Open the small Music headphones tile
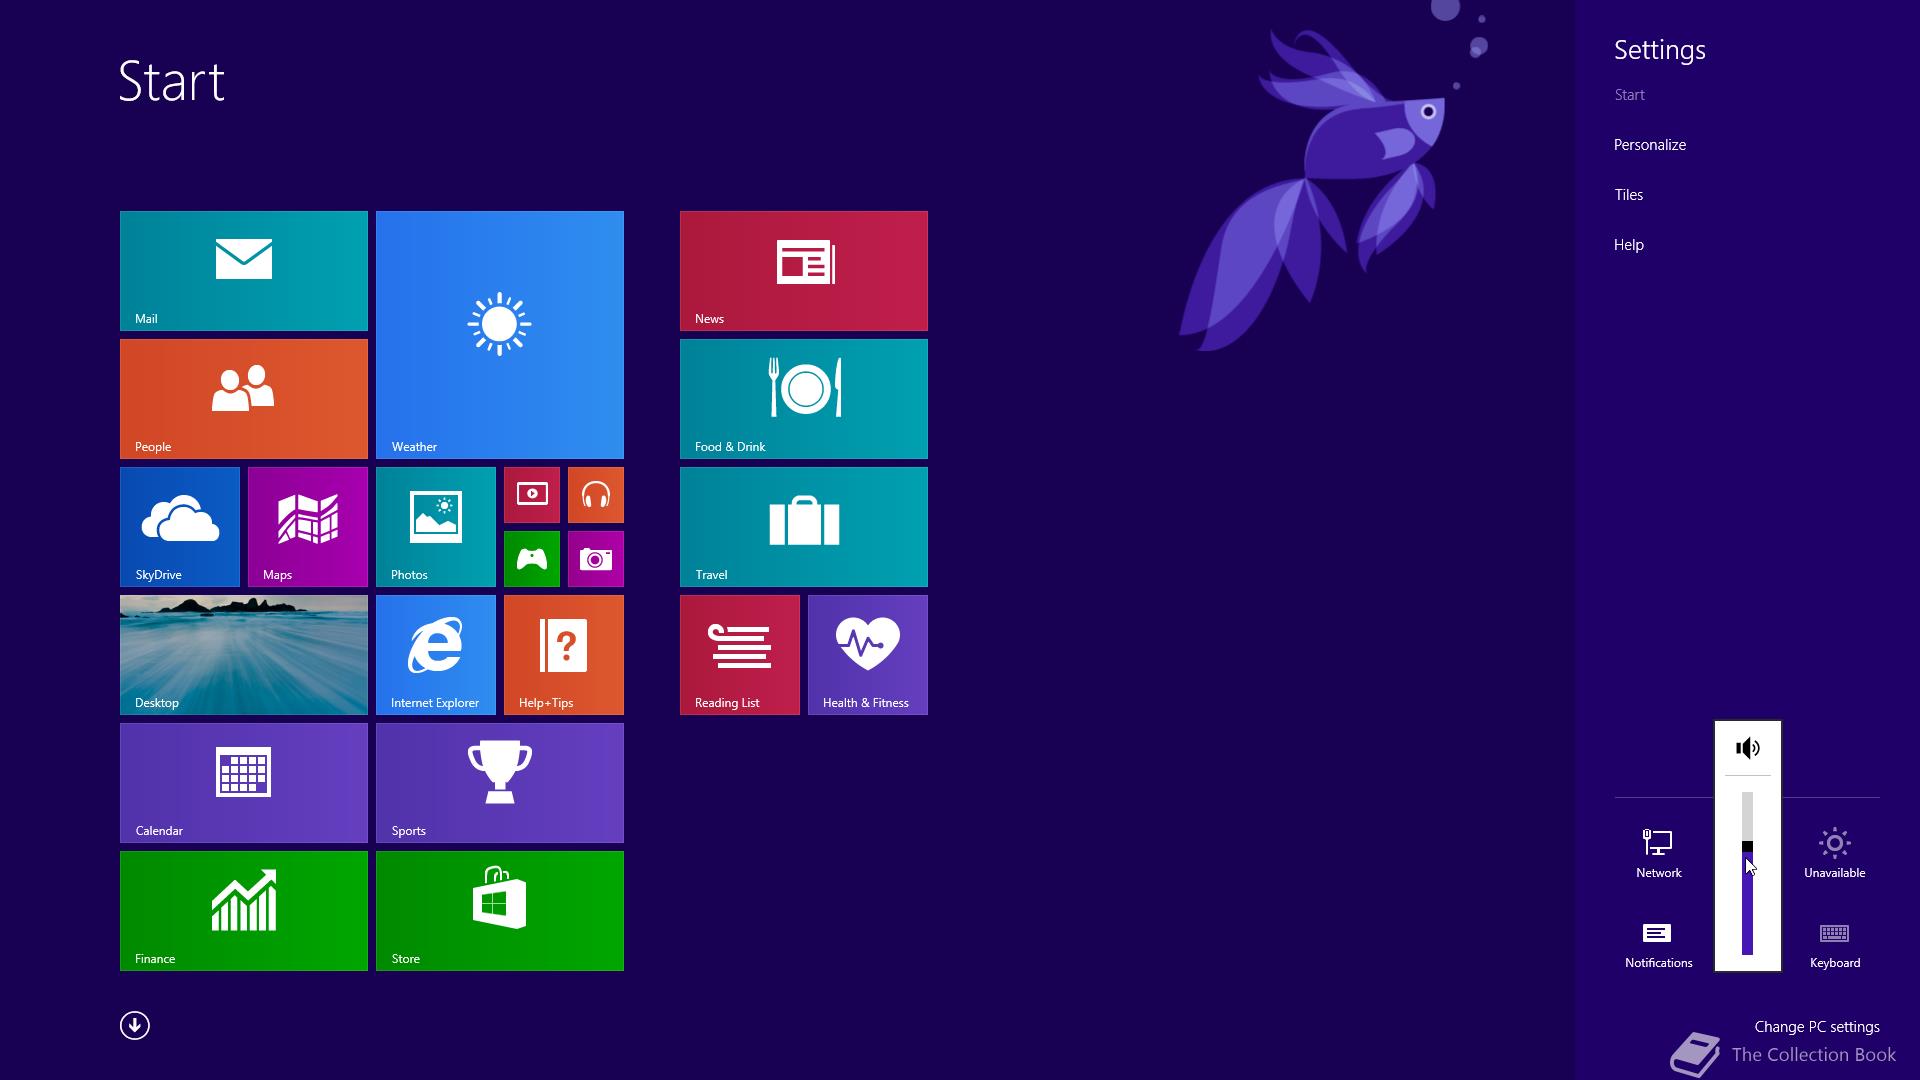Viewport: 1920px width, 1080px height. coord(596,495)
